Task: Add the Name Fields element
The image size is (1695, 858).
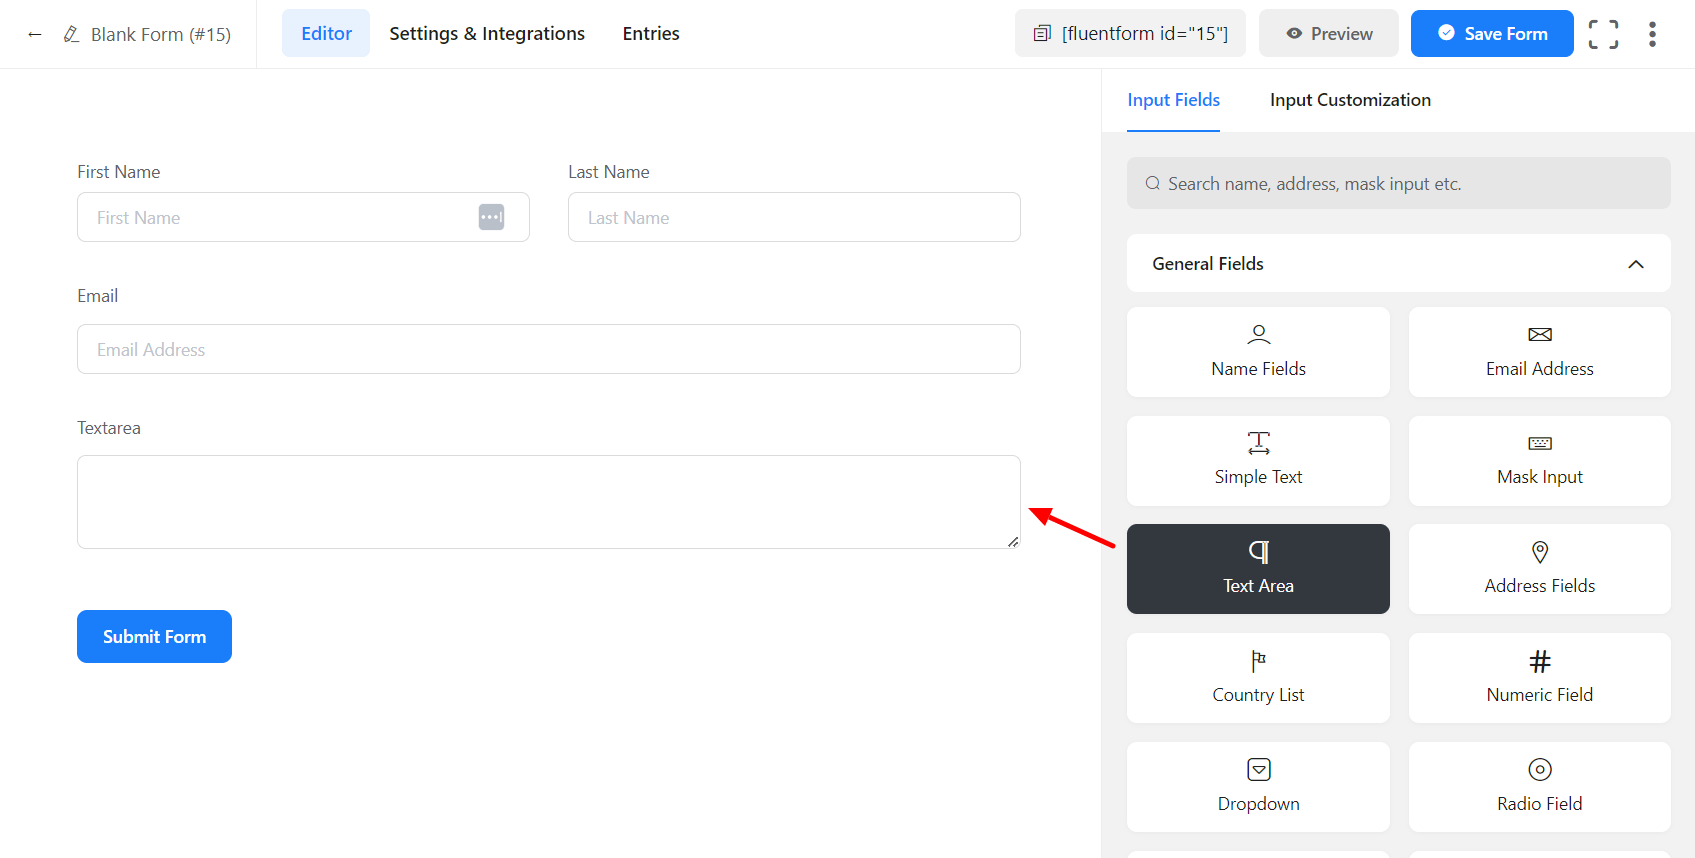Action: pos(1258,352)
